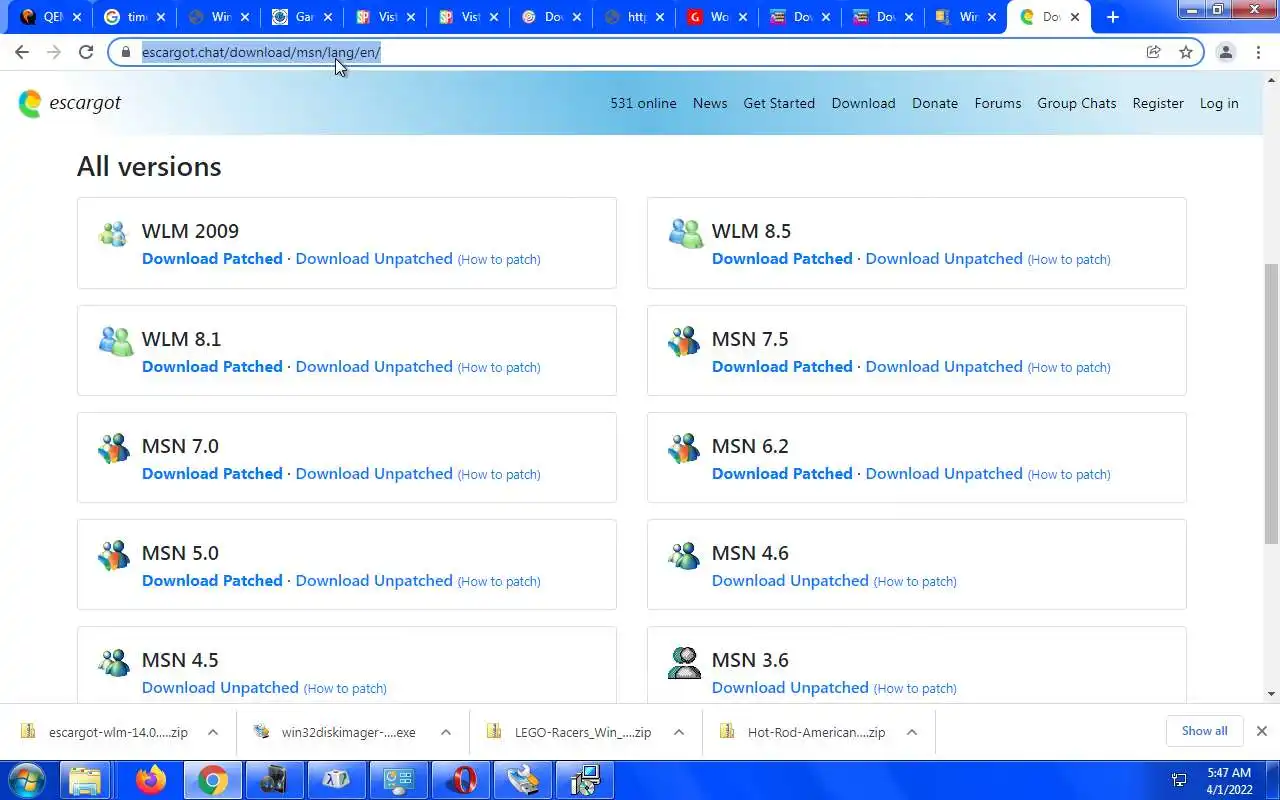1280x800 pixels.
Task: Click the Log in link
Action: 1219,103
